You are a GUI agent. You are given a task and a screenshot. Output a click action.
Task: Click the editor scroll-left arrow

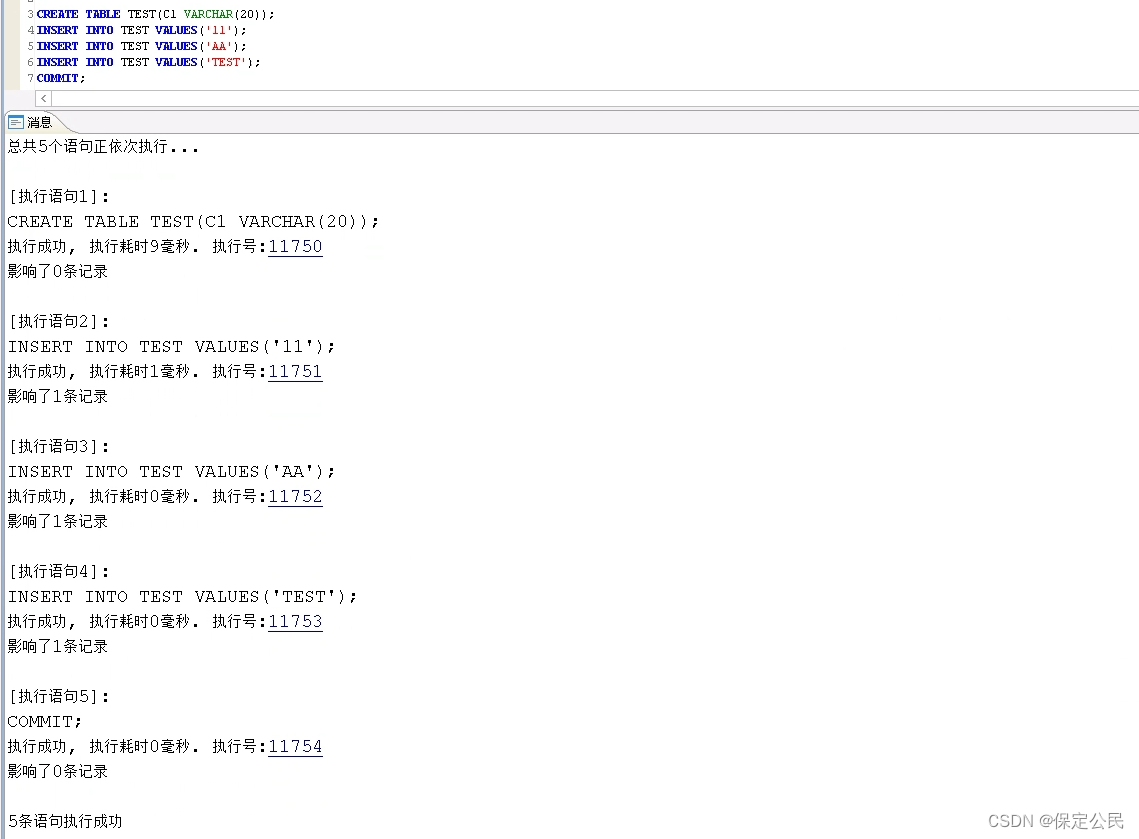click(44, 98)
